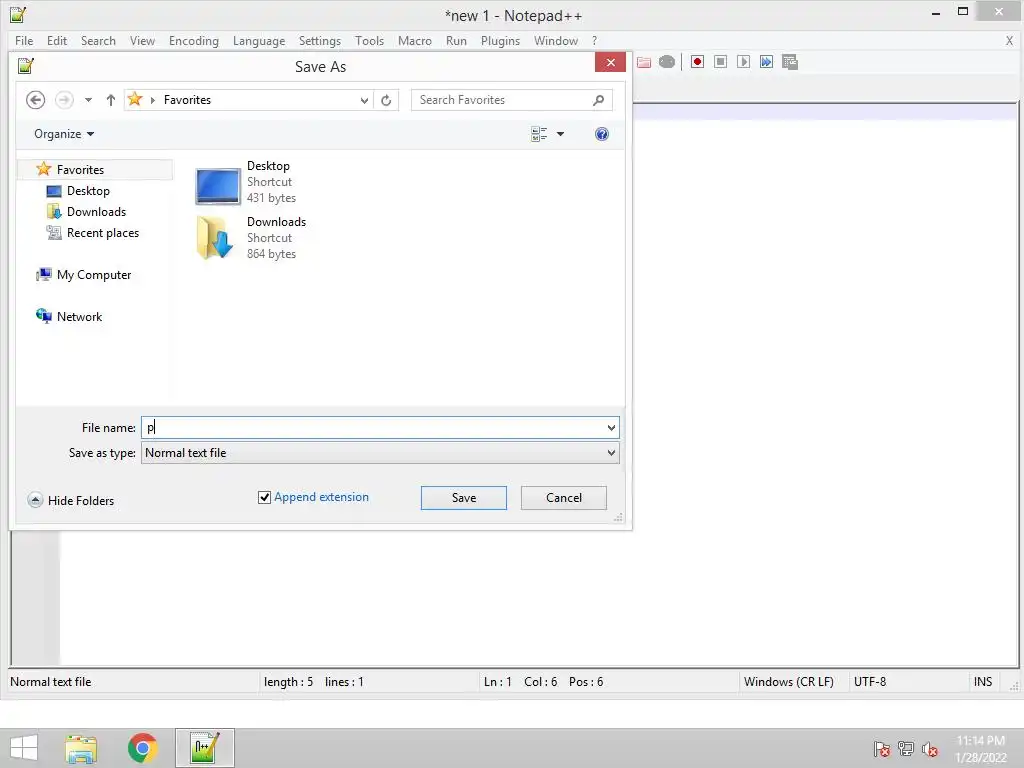The height and width of the screenshot is (768, 1024).
Task: Run macro multiple times icon
Action: coord(766,62)
